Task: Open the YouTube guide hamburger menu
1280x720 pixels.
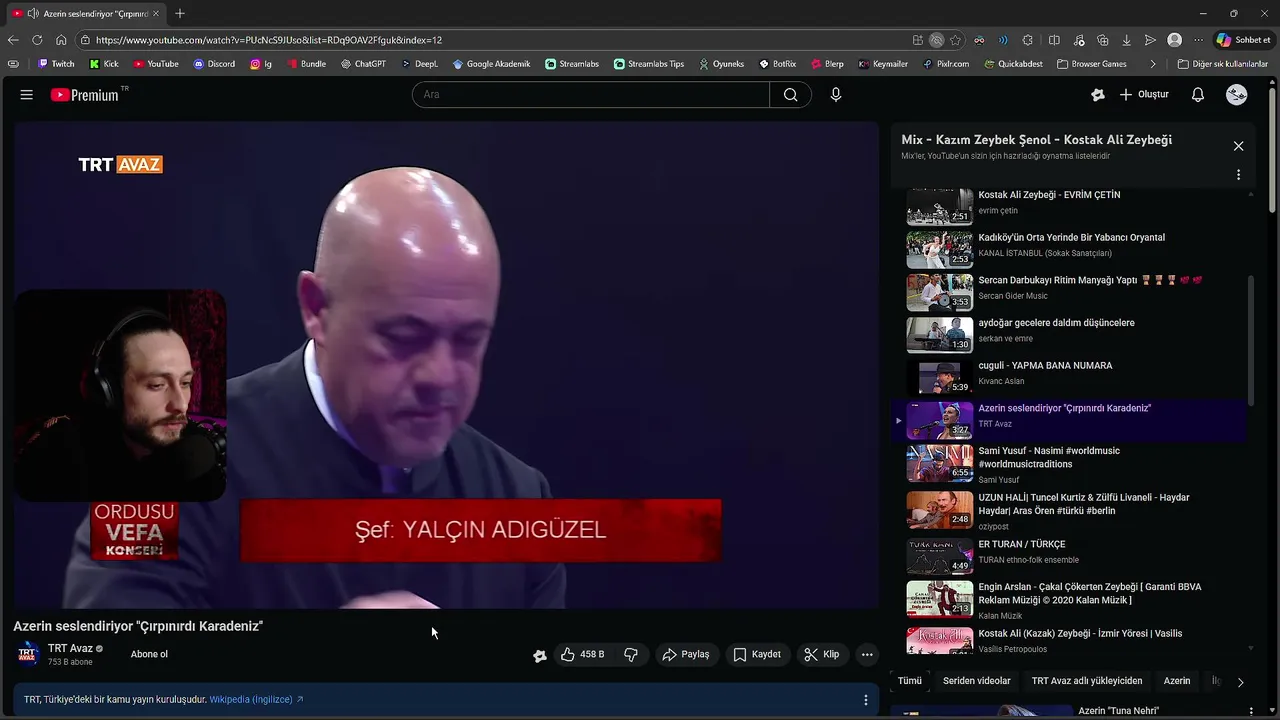Action: tap(27, 95)
